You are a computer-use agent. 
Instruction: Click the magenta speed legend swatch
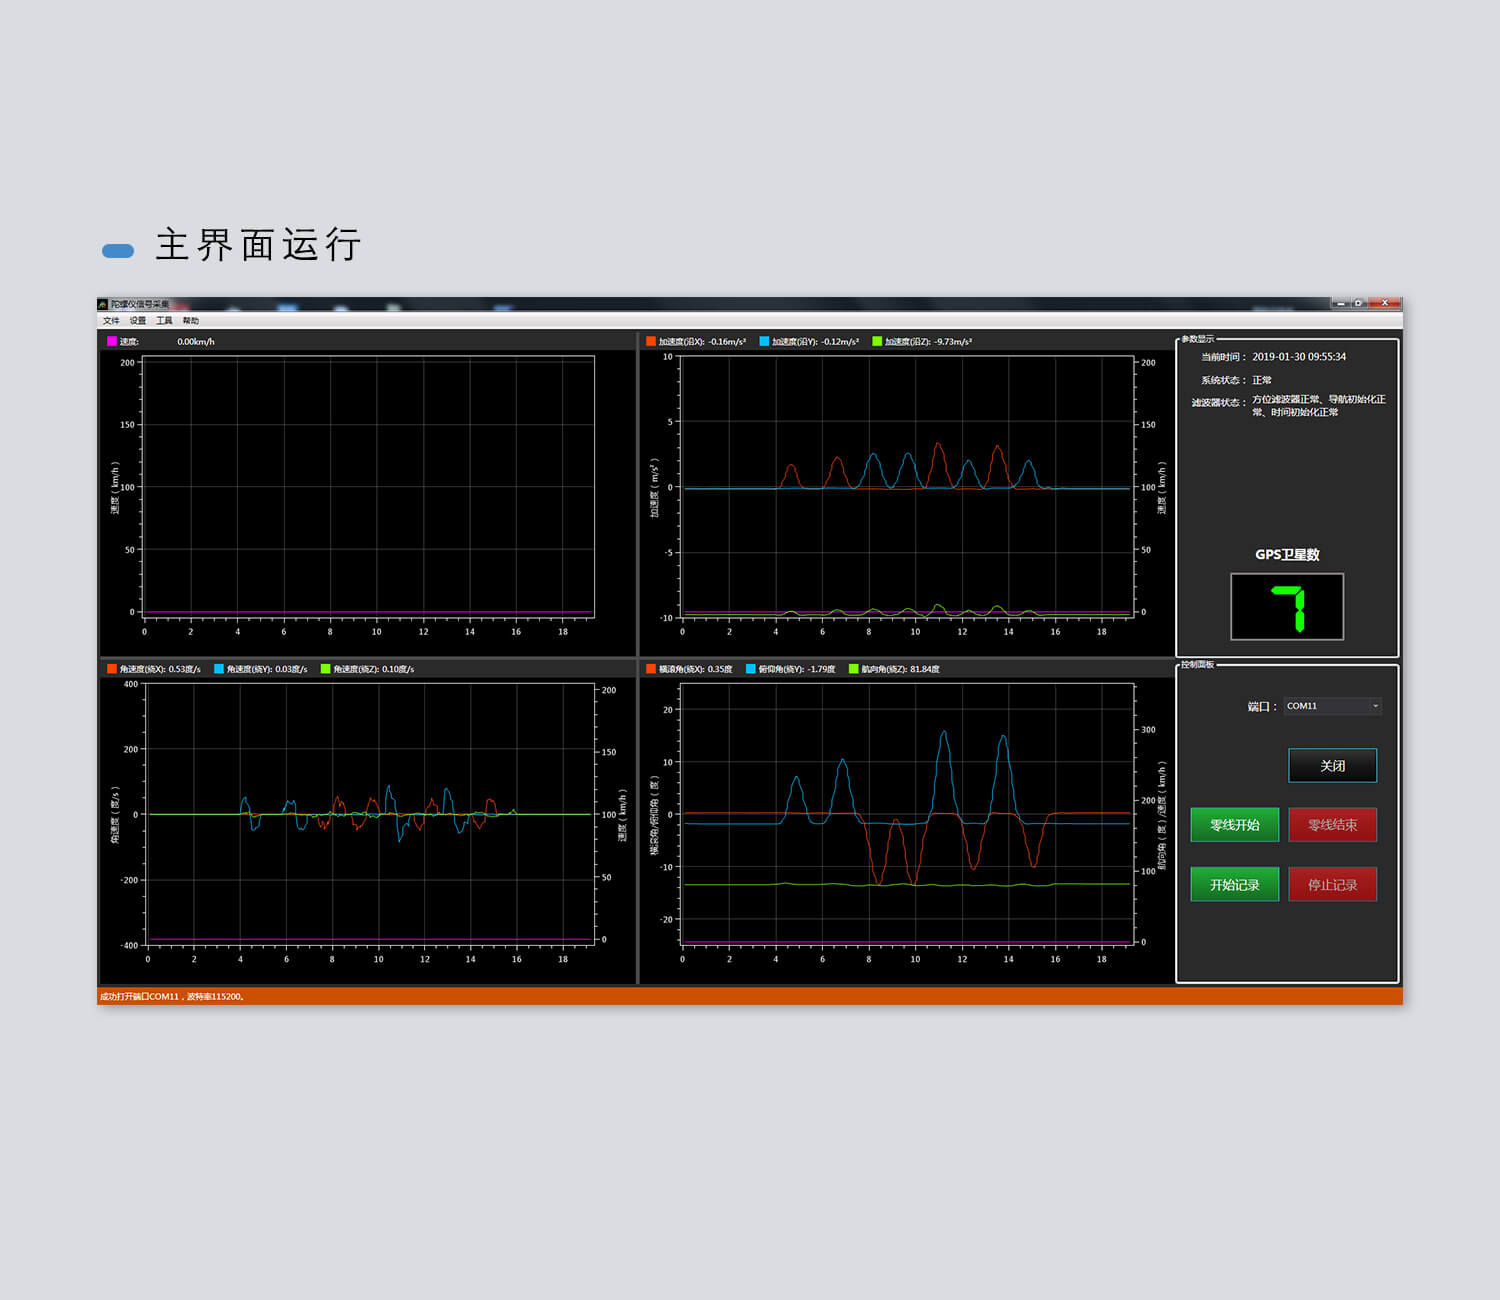(x=112, y=342)
